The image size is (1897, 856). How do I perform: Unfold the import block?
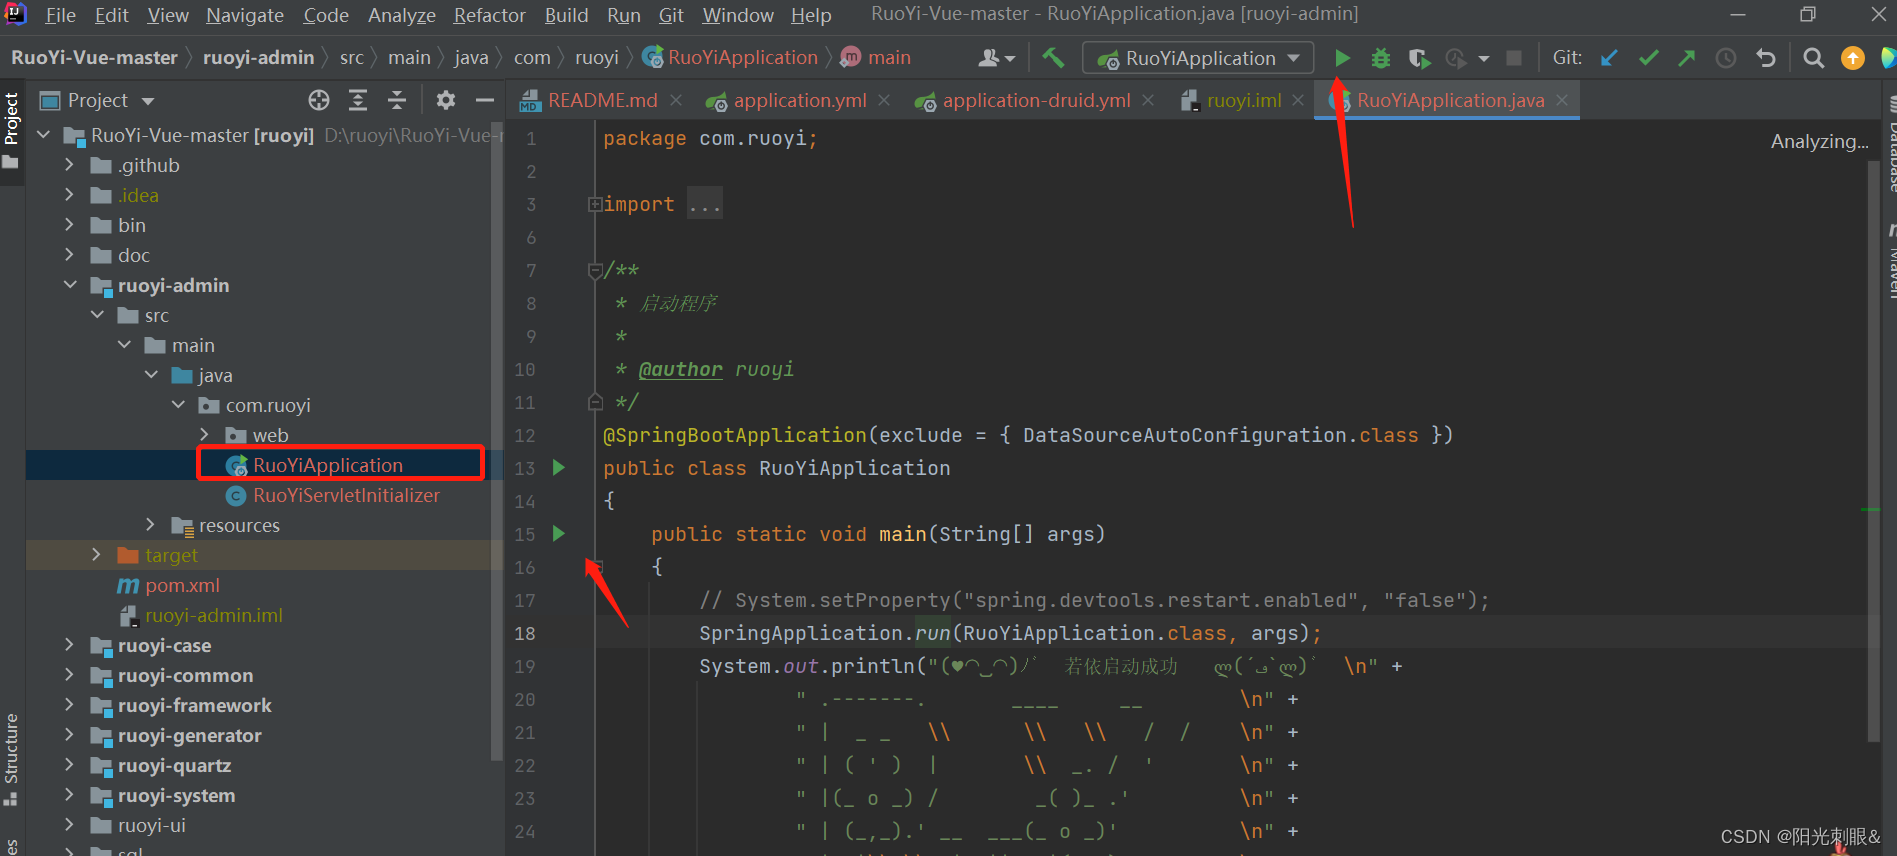pos(595,204)
